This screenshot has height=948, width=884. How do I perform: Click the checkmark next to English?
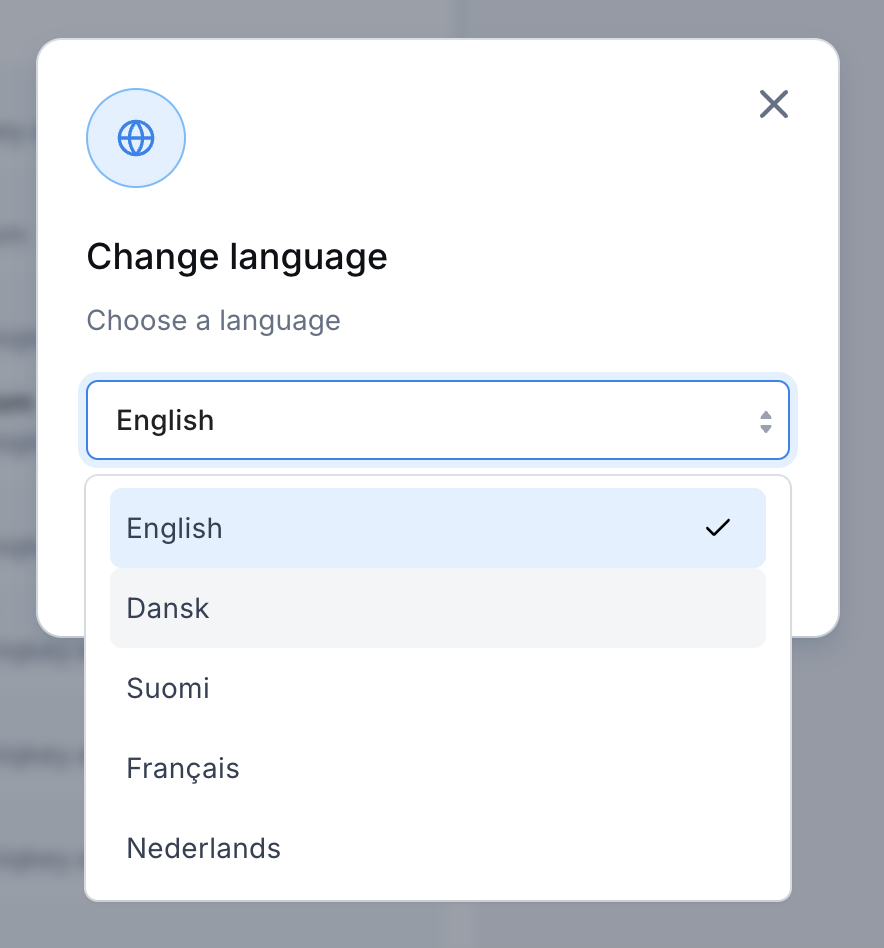pos(718,528)
